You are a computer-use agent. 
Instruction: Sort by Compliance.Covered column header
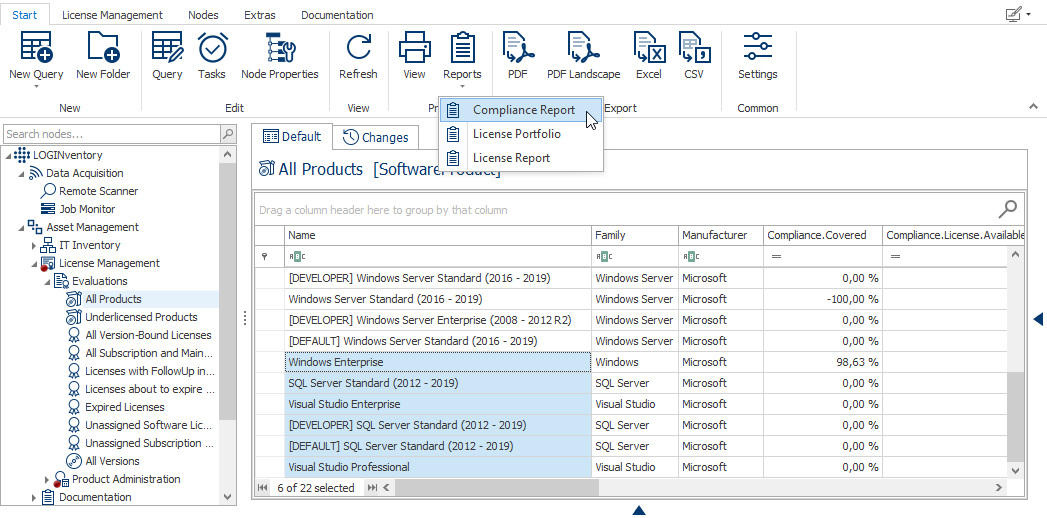pos(823,235)
